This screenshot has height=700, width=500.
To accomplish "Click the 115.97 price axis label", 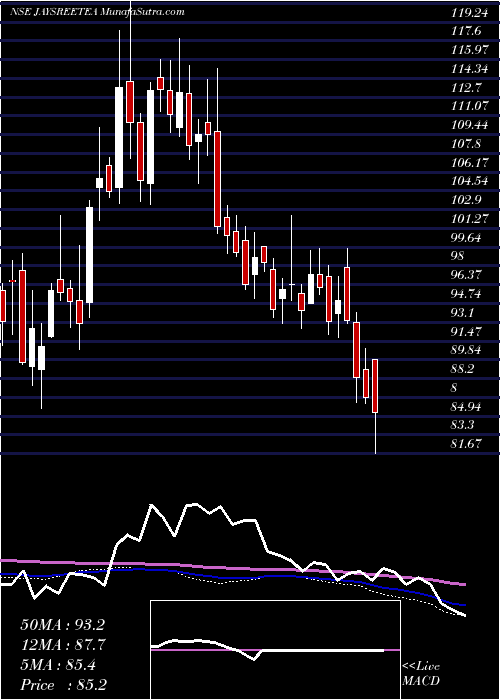I will (469, 50).
